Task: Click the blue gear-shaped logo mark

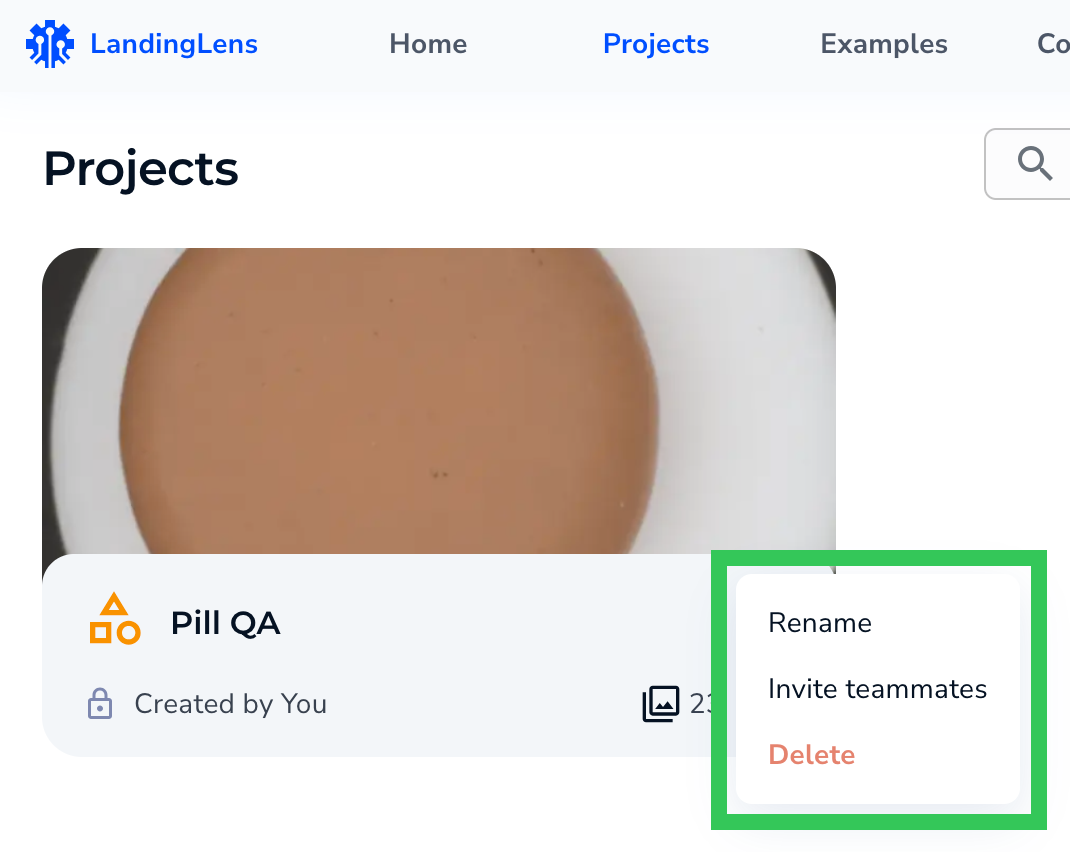Action: coord(50,43)
